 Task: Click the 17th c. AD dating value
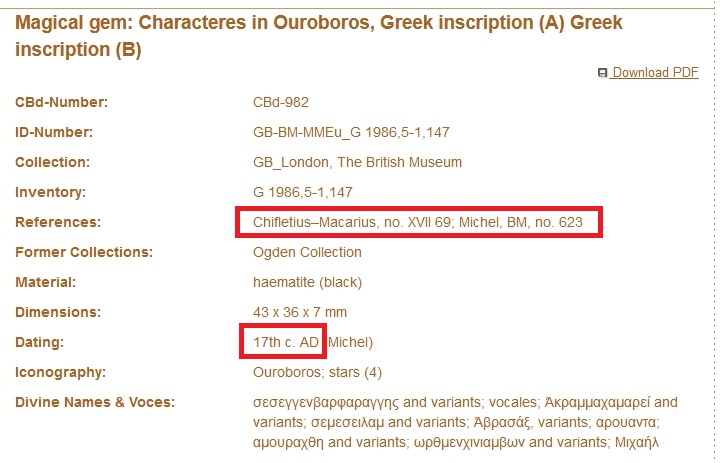284,342
